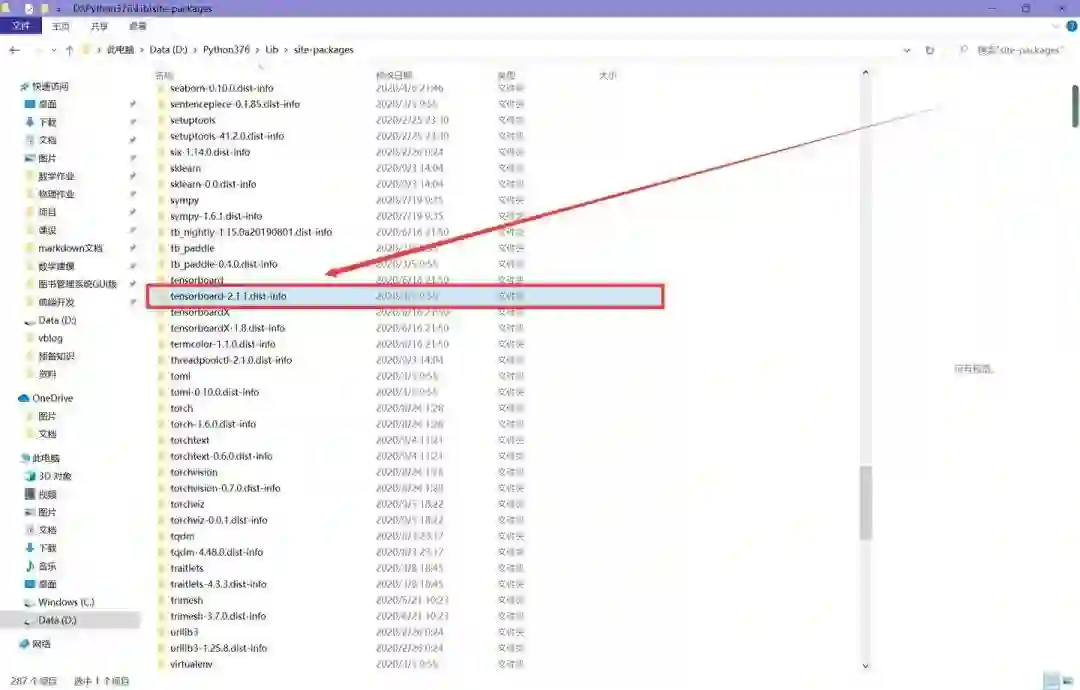Select trimesh-3.7.0.dist-info folder
Image resolution: width=1080 pixels, height=690 pixels.
218,616
